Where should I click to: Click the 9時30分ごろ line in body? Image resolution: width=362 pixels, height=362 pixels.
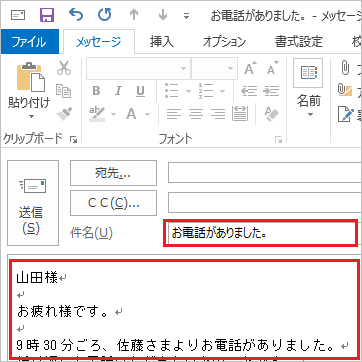175,346
